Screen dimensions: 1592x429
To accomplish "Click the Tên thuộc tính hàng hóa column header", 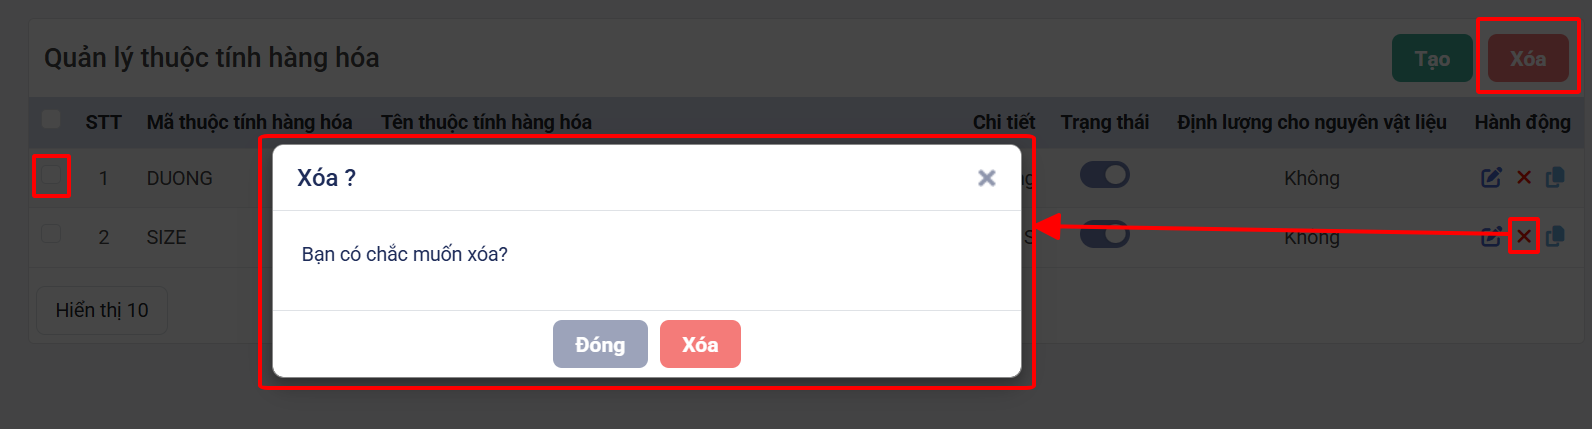I will point(486,122).
